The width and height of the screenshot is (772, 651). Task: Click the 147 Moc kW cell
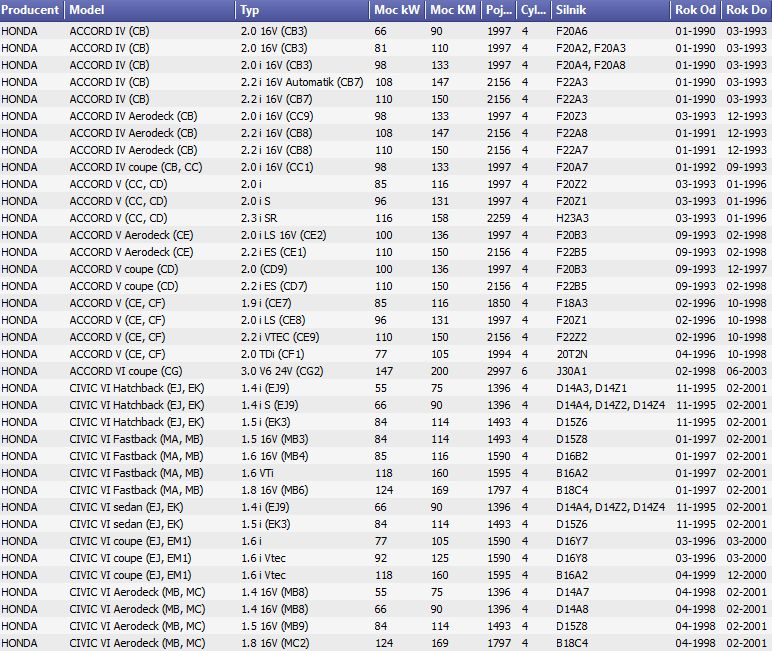(x=384, y=371)
